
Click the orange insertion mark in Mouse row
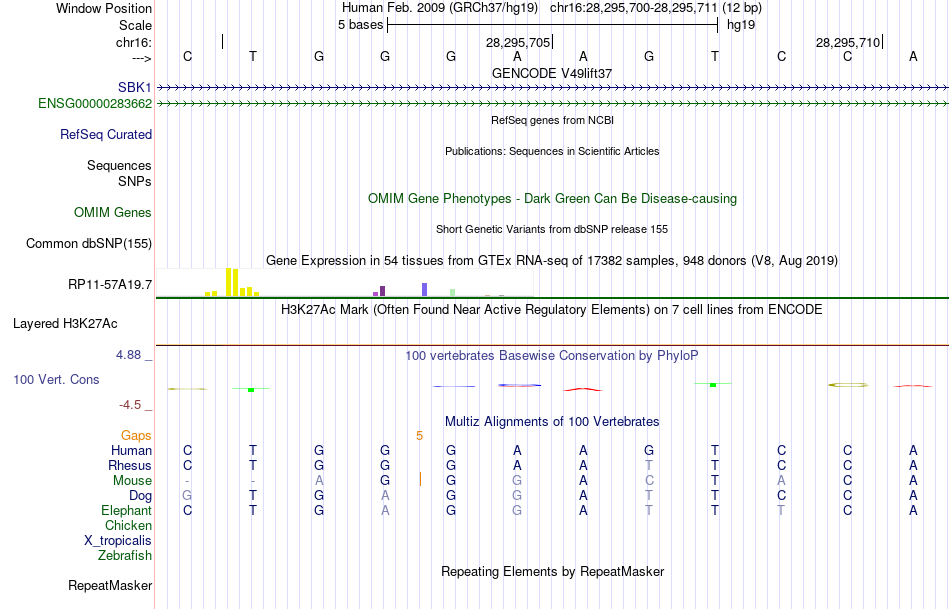(420, 479)
